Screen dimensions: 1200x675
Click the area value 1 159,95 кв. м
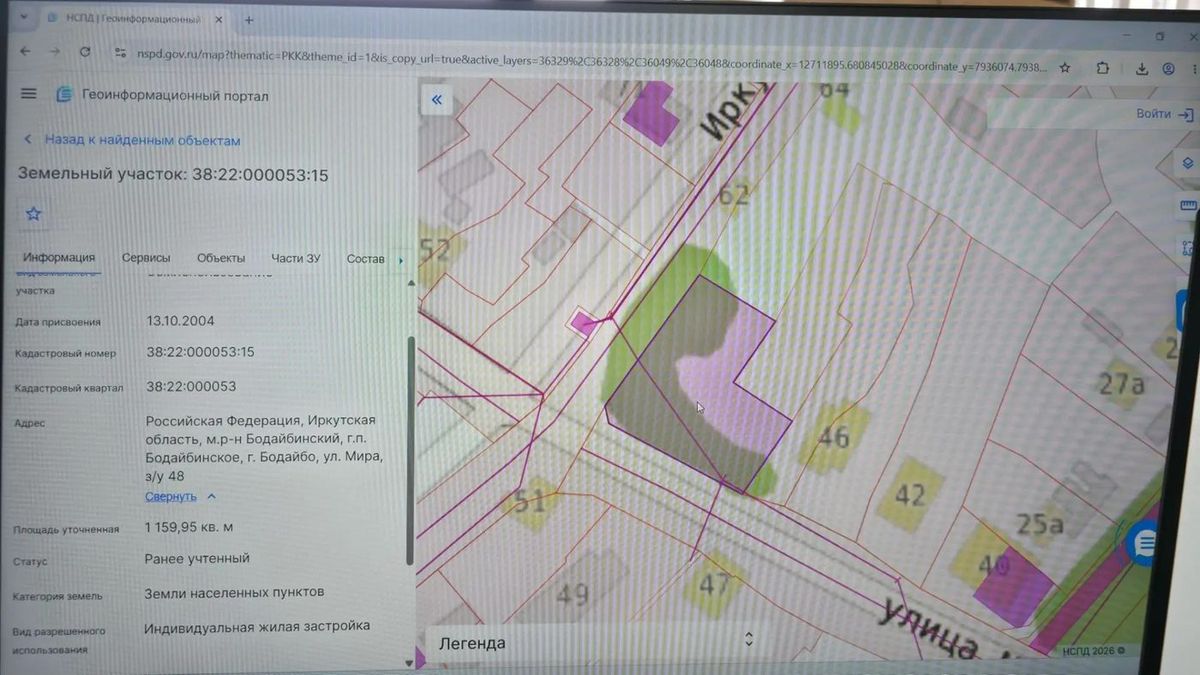[190, 527]
